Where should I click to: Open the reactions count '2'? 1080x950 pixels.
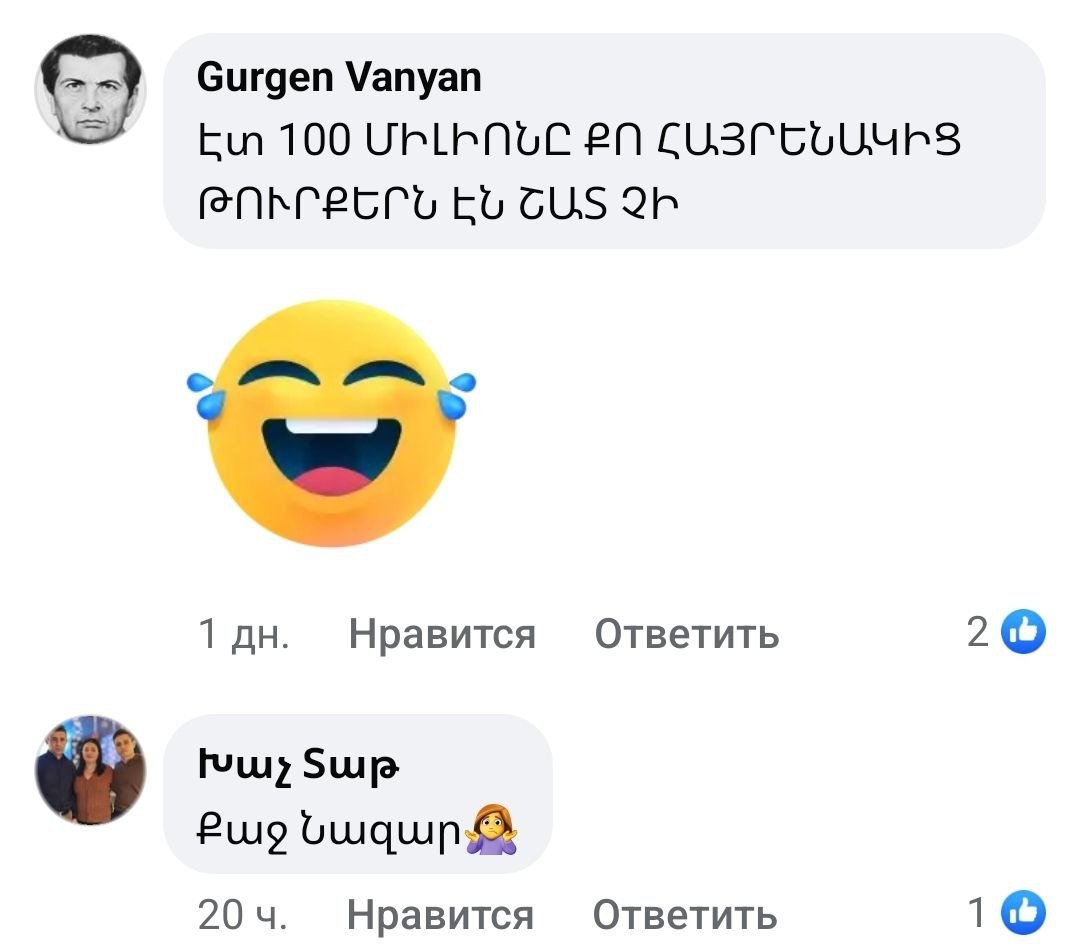point(977,631)
